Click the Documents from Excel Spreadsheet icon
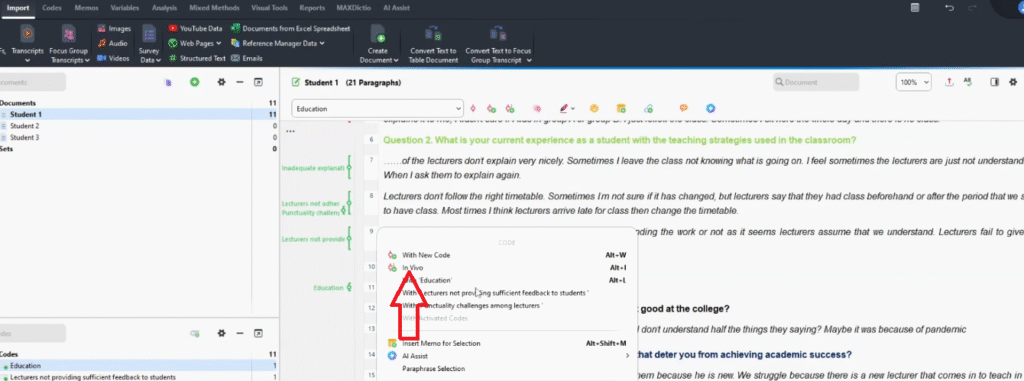1024x381 pixels. tap(236, 29)
